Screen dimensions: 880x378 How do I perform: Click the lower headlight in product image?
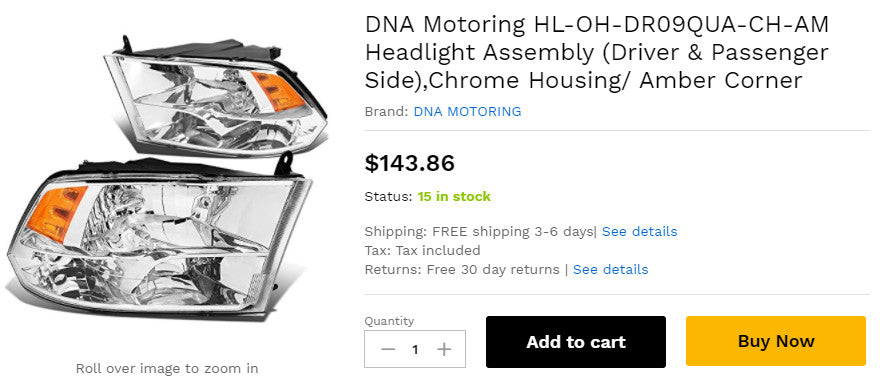[160, 236]
